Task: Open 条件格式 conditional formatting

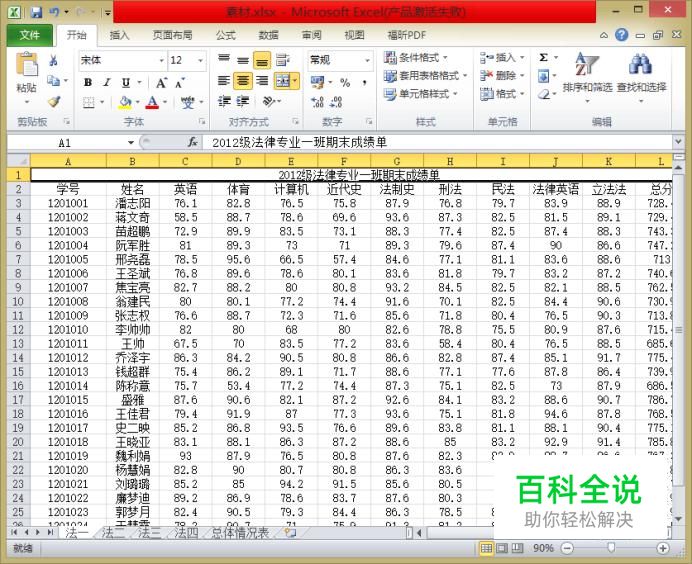Action: click(416, 58)
